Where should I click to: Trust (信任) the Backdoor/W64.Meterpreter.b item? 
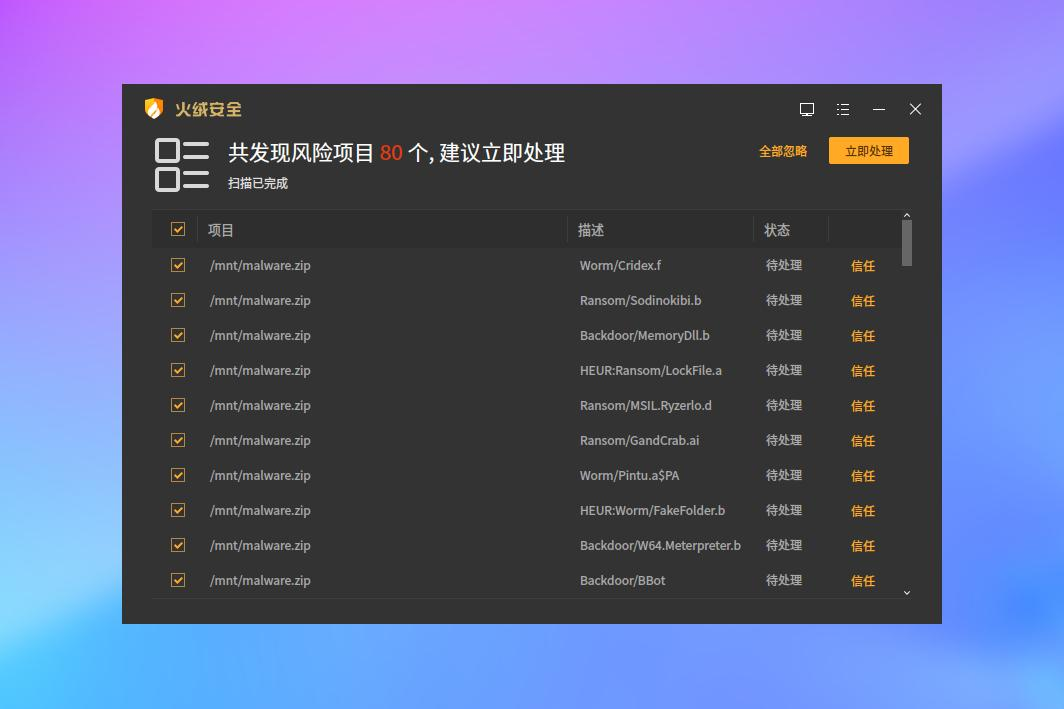(863, 546)
